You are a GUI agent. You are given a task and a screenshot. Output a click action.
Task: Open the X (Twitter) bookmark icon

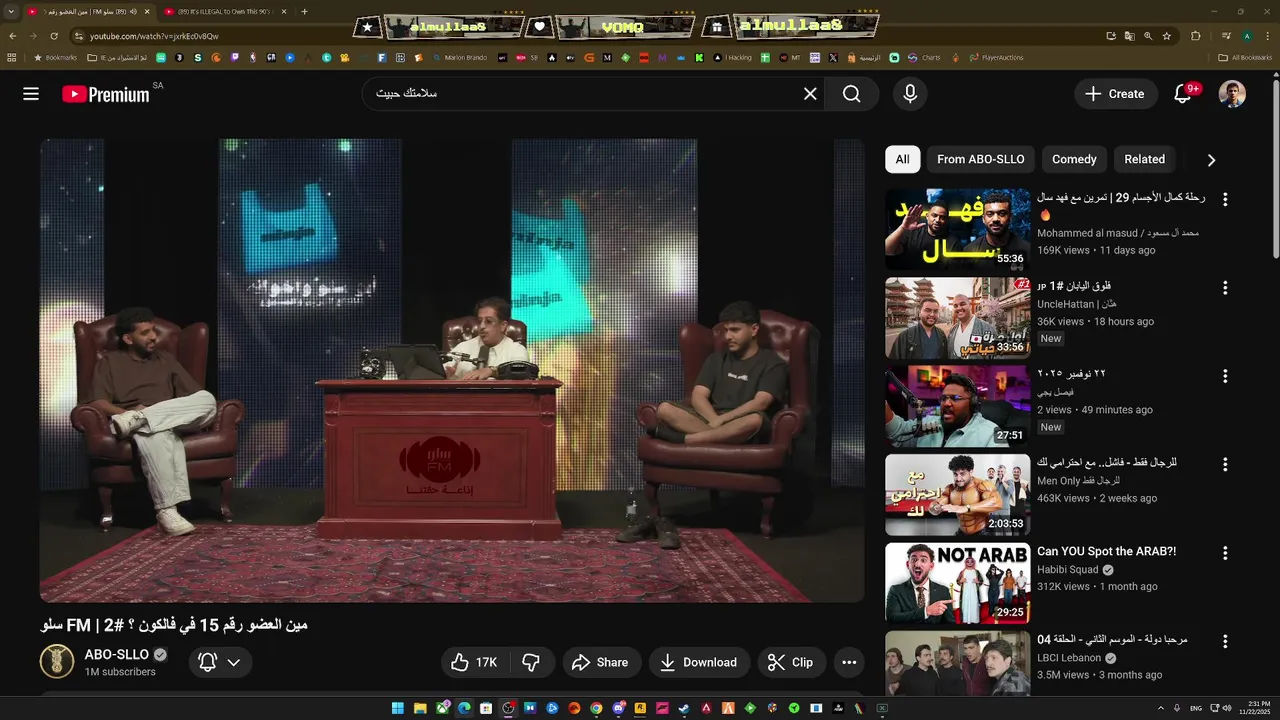click(x=833, y=57)
